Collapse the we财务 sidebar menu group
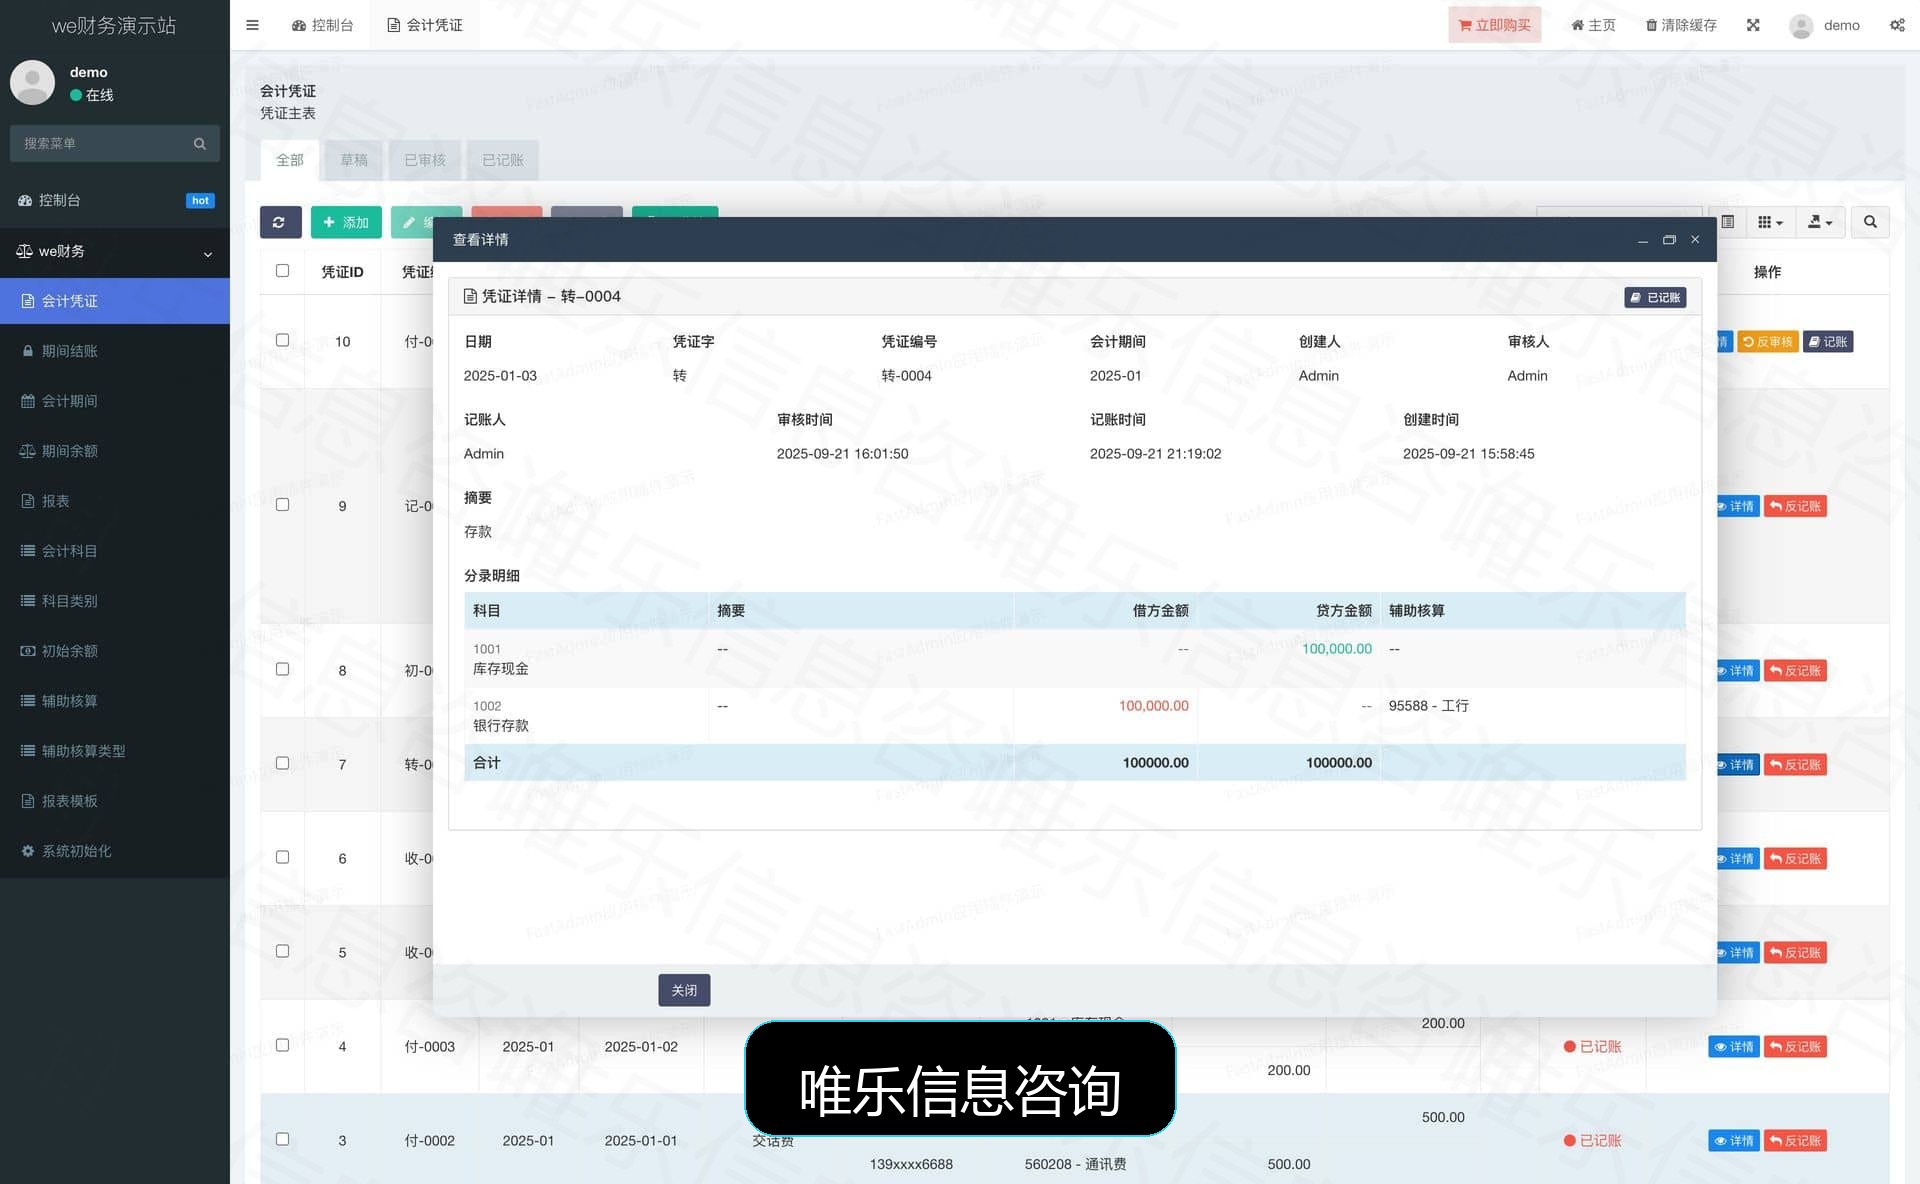The width and height of the screenshot is (1920, 1184). click(x=115, y=252)
